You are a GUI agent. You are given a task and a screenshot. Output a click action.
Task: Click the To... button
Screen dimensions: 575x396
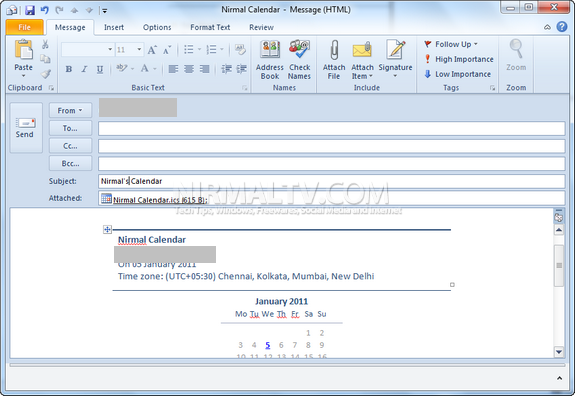point(70,128)
